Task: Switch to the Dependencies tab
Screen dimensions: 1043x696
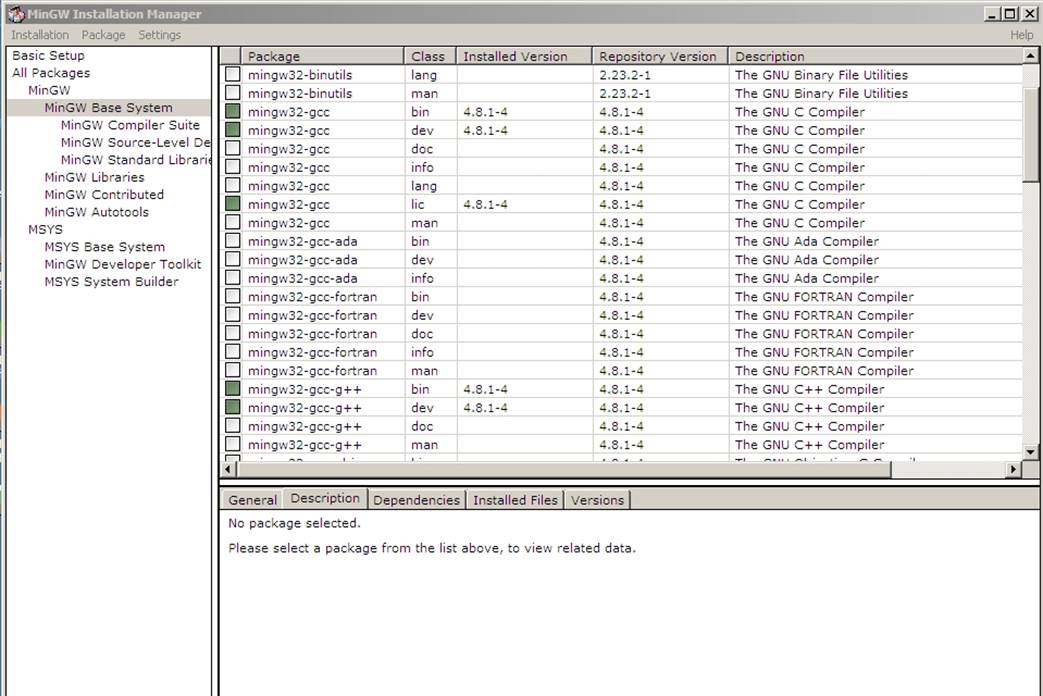Action: 416,500
